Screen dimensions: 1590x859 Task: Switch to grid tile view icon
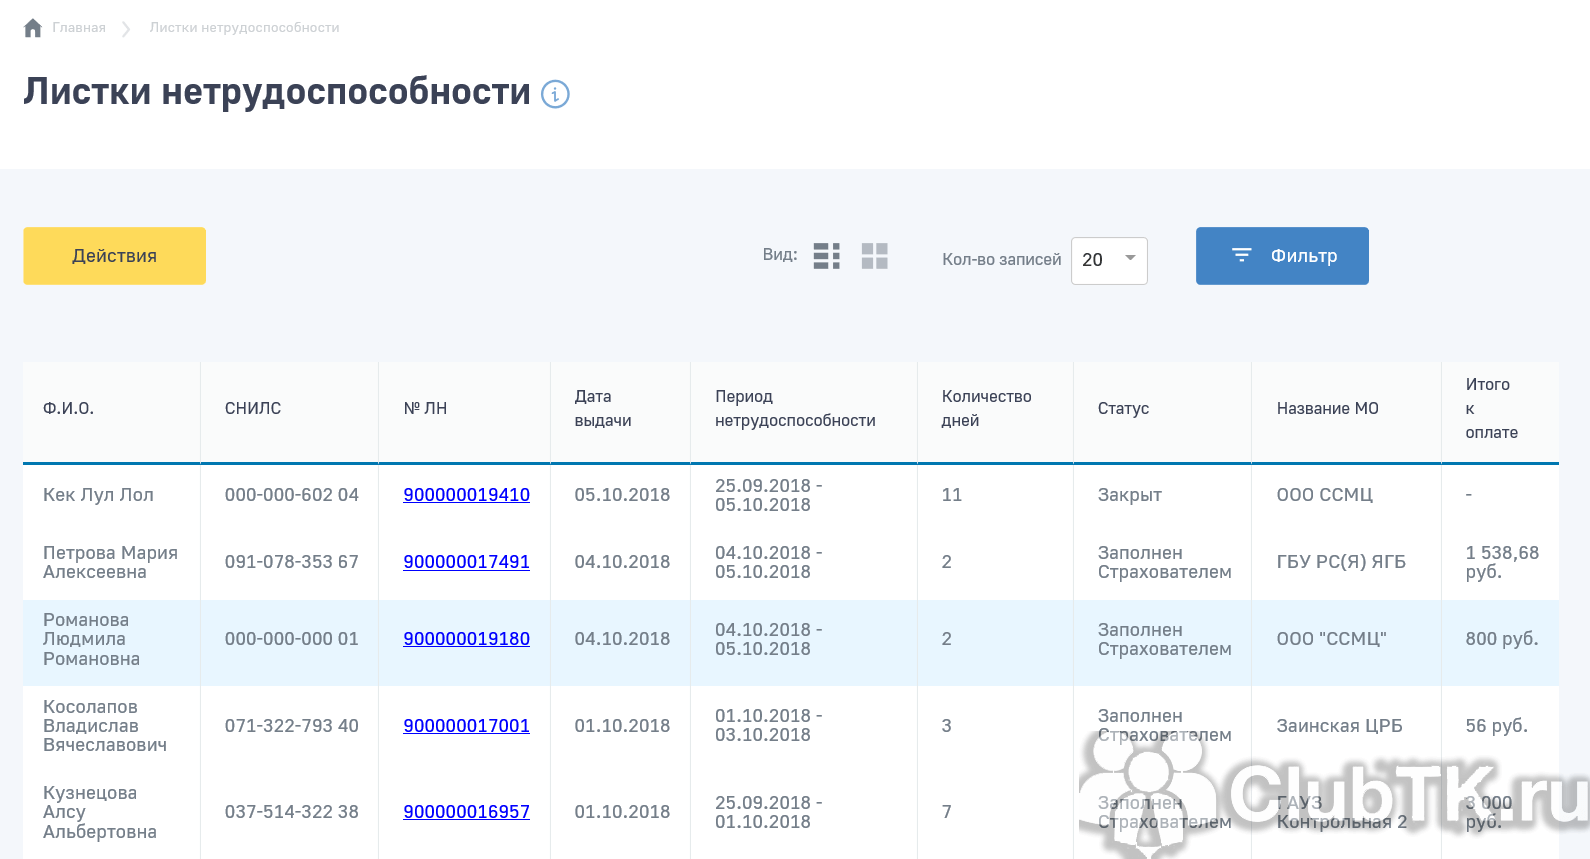coord(875,256)
